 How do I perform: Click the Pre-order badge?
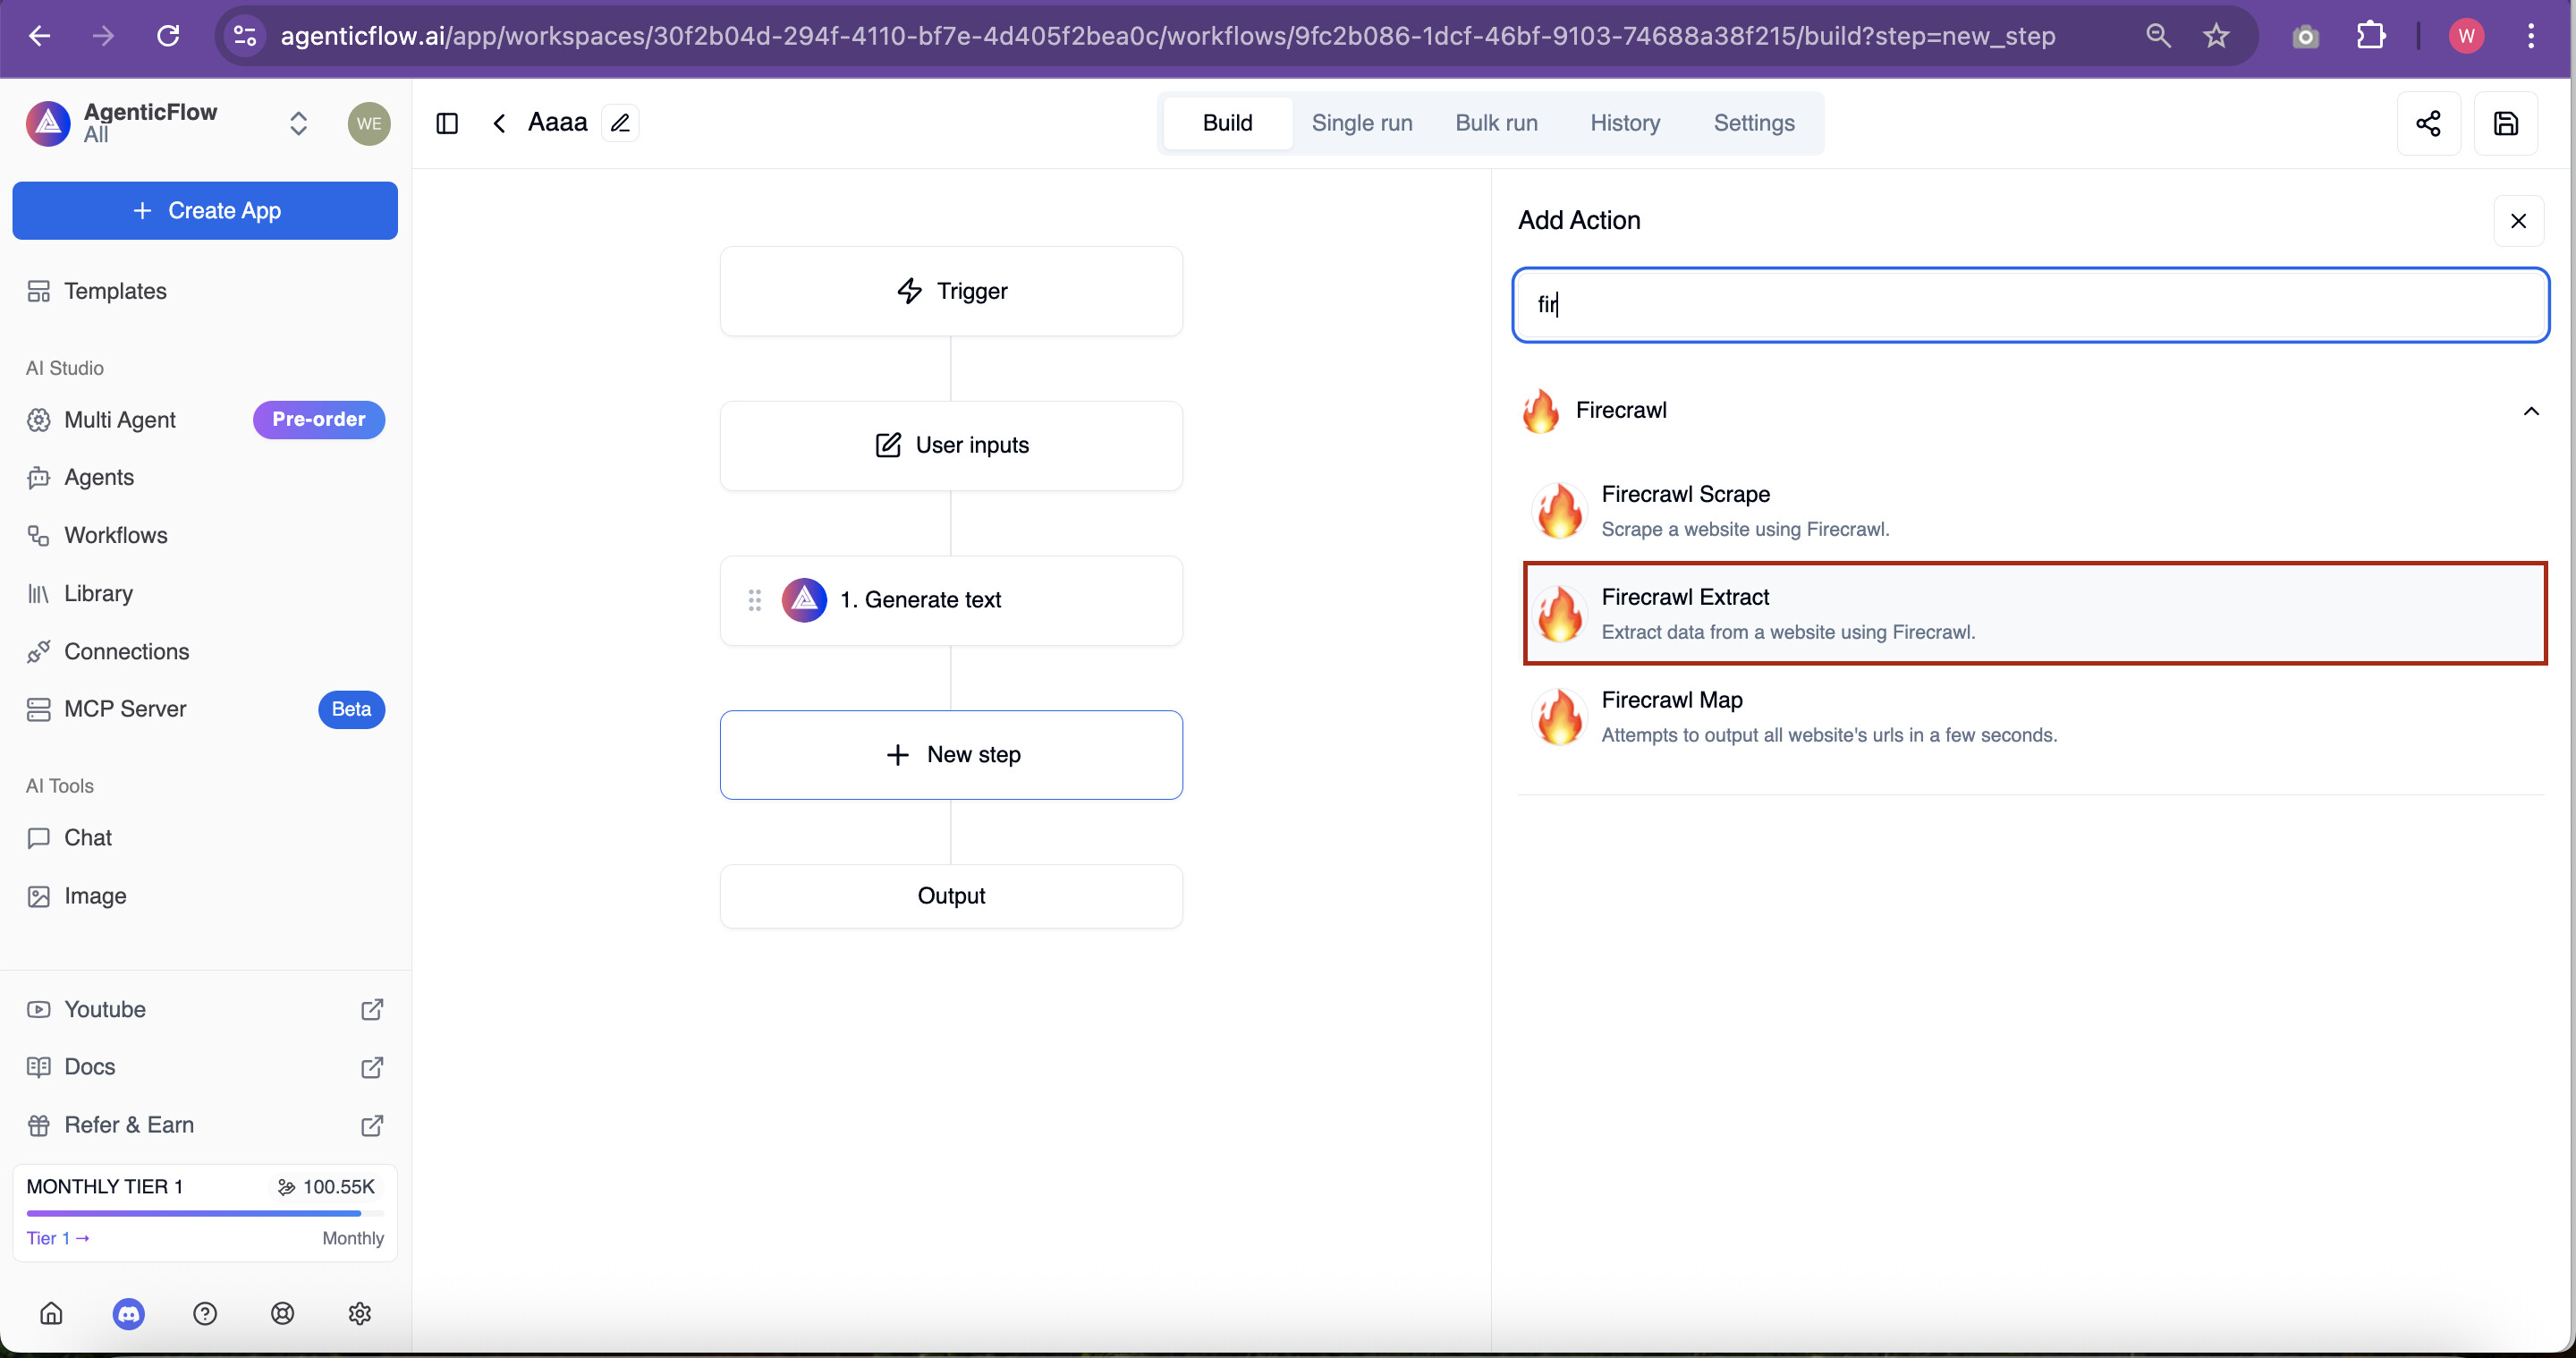click(x=319, y=419)
